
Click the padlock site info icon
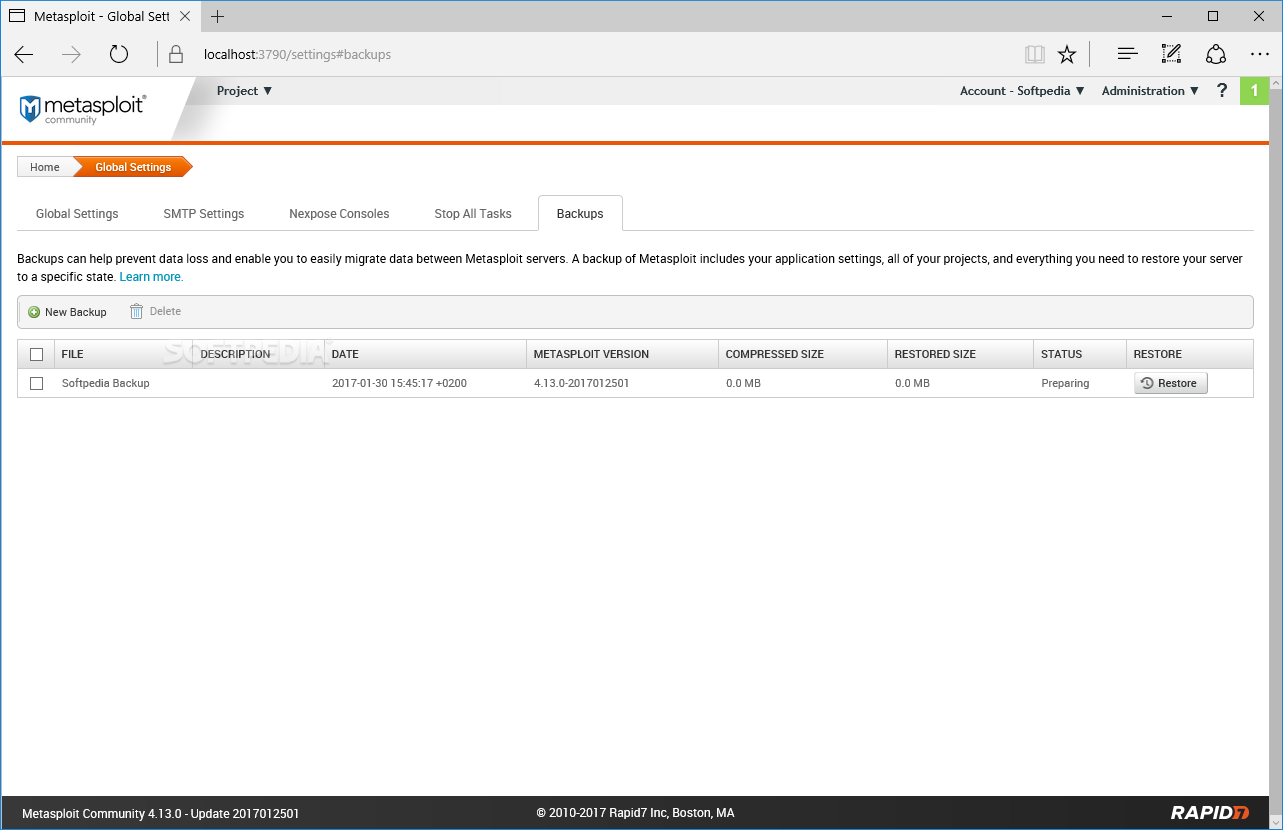click(176, 54)
